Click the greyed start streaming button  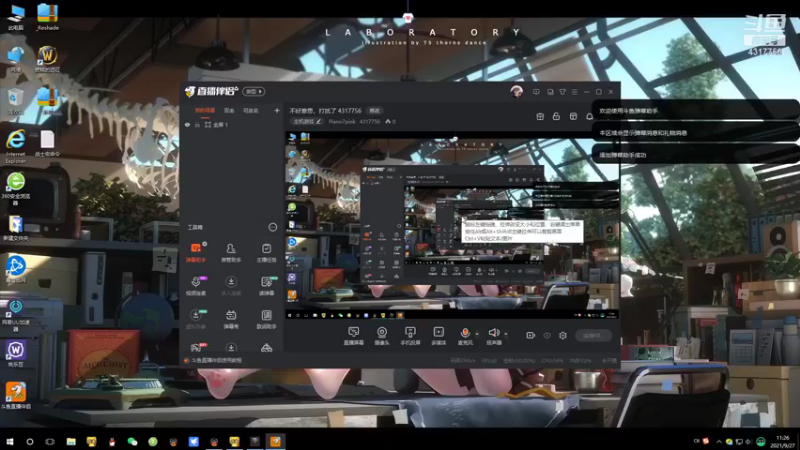pos(593,335)
